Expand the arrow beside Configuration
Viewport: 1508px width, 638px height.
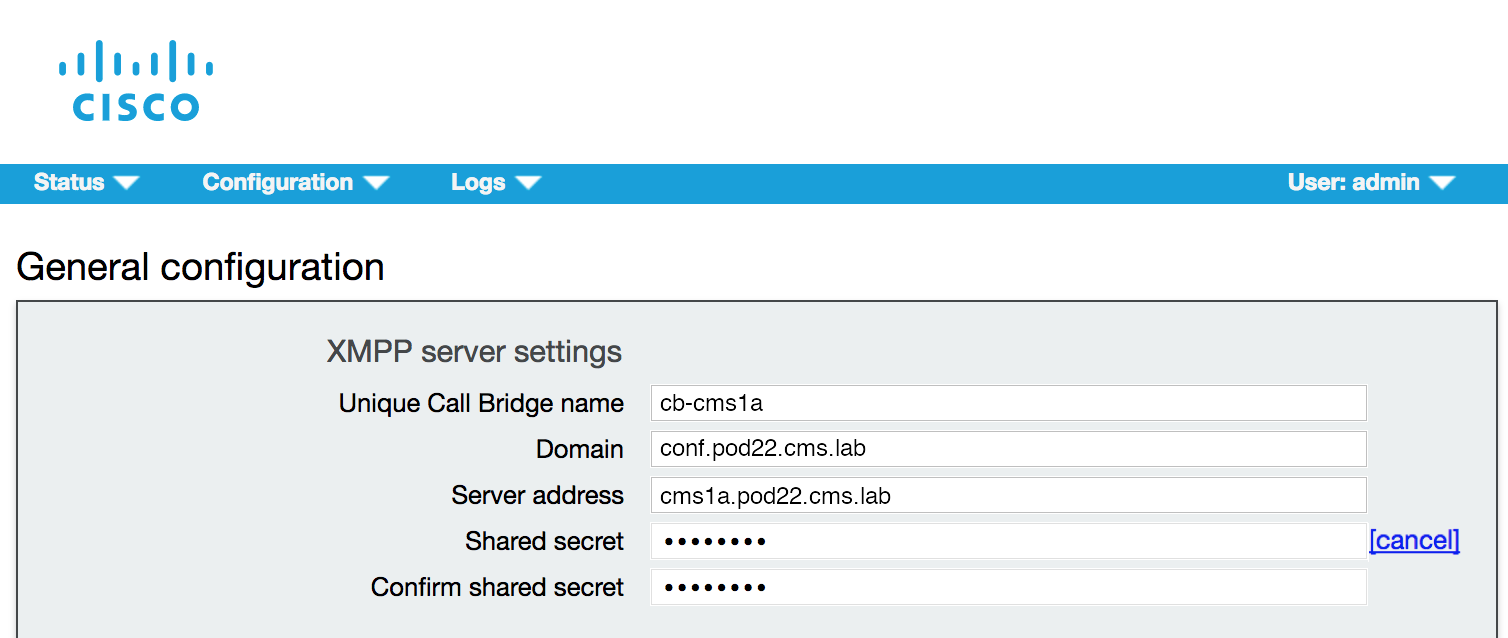[x=376, y=183]
